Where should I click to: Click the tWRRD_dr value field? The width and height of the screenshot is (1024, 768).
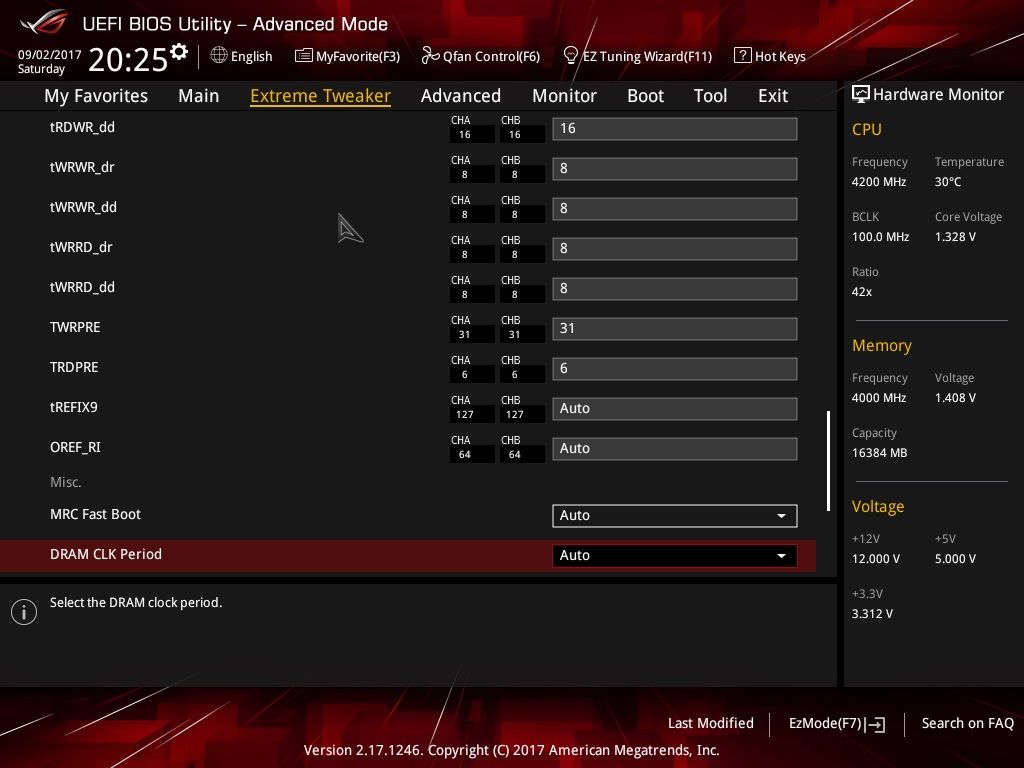(x=675, y=249)
